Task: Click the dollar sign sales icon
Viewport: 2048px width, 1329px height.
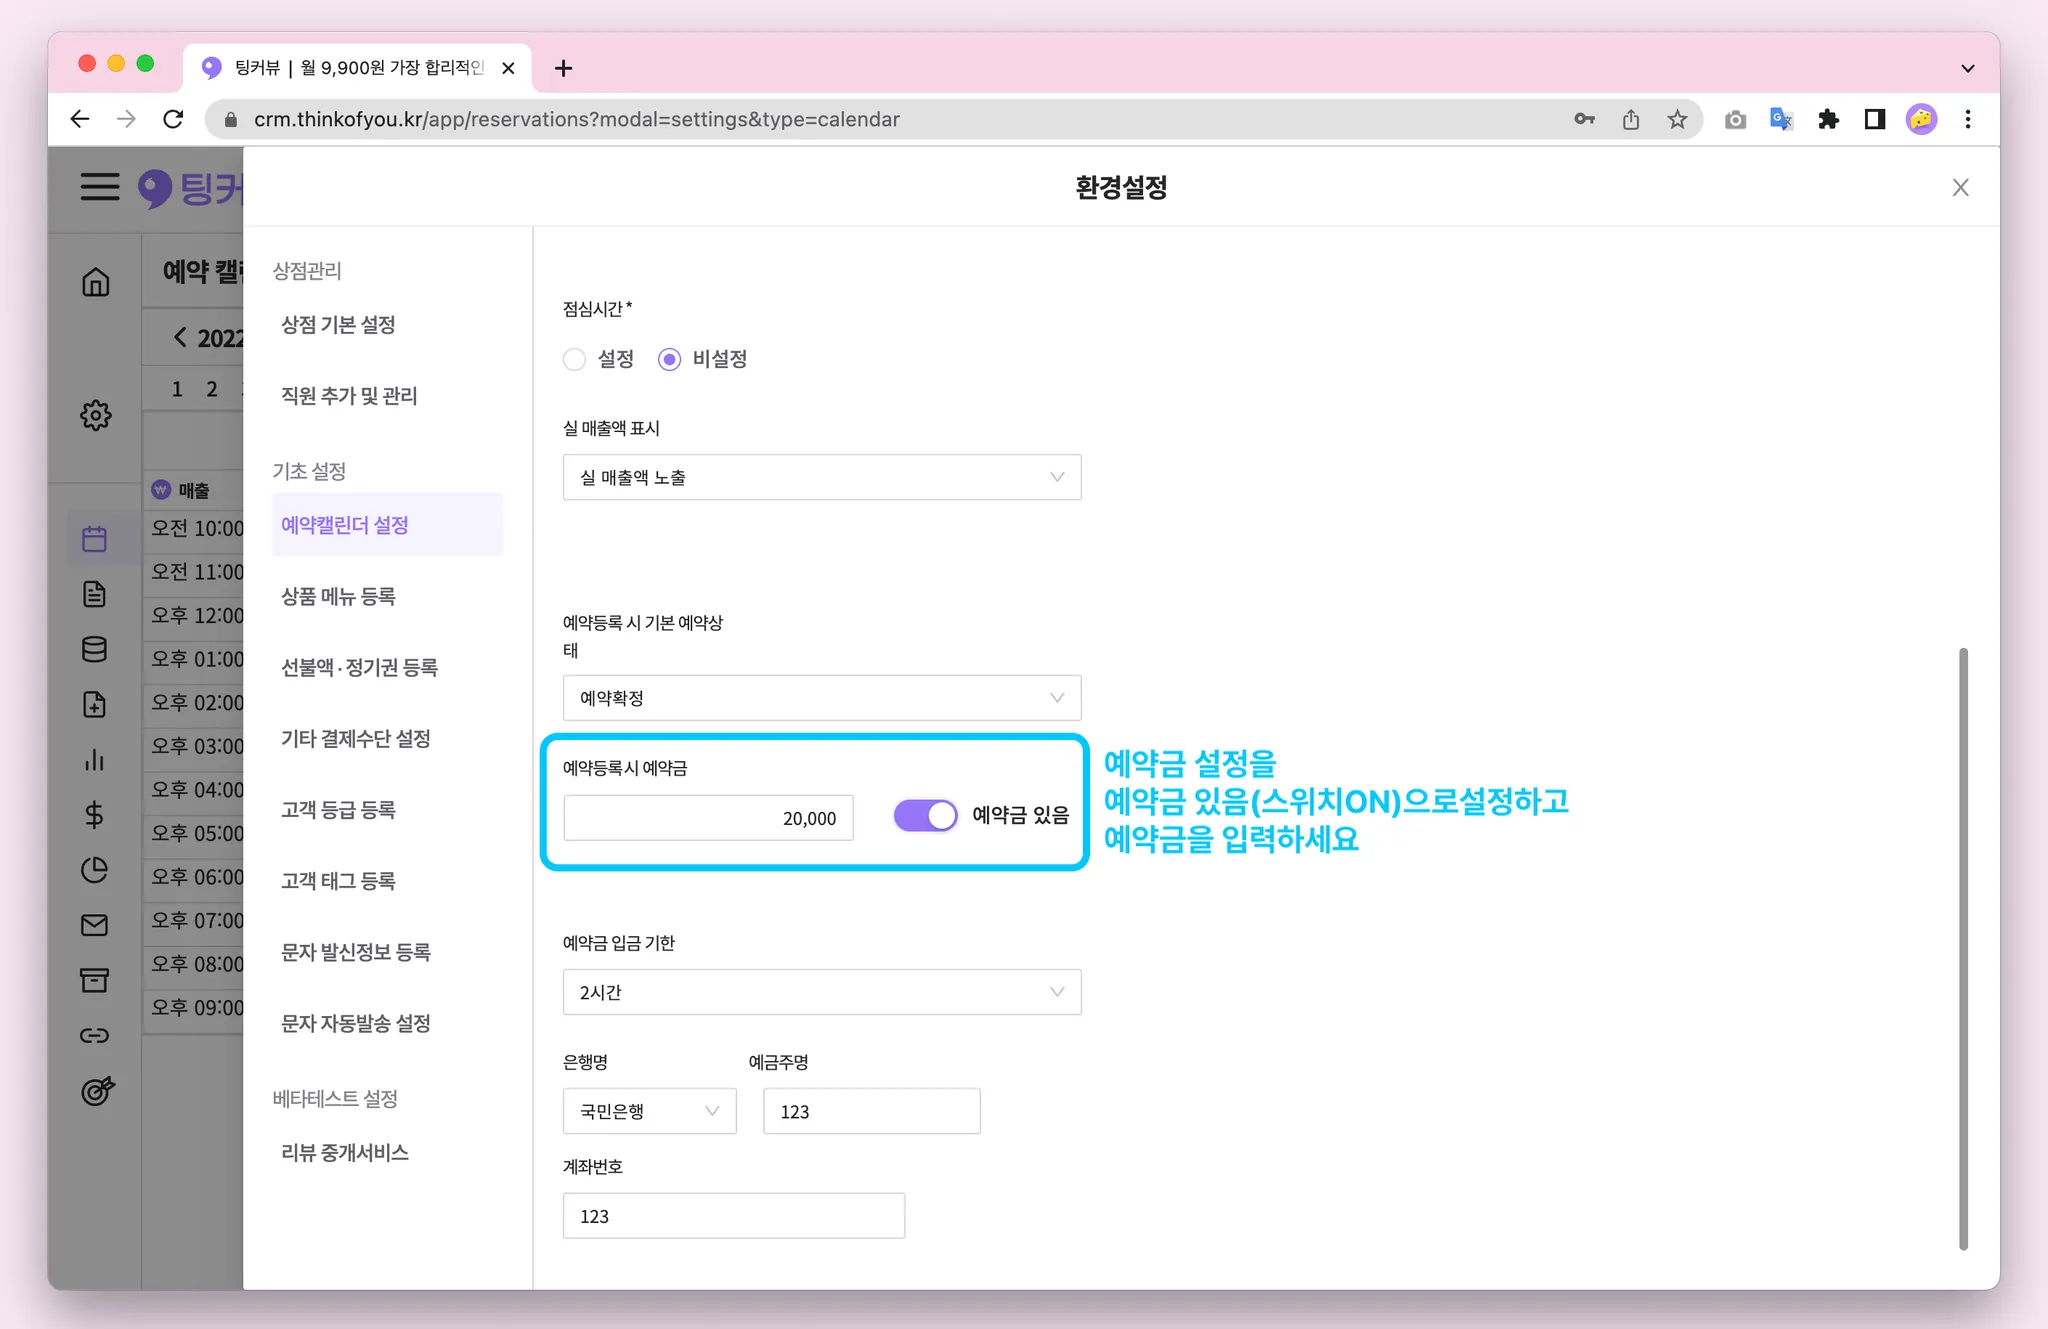Action: [x=95, y=815]
